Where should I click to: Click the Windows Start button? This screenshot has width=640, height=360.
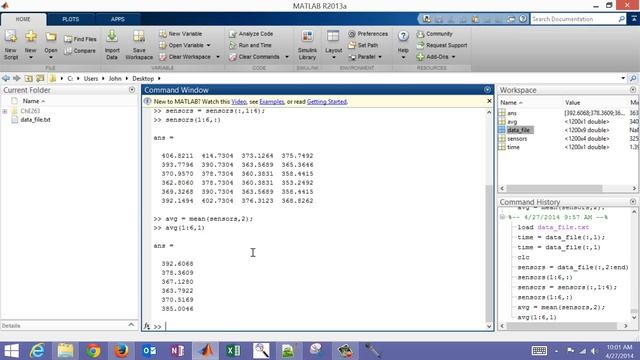[x=11, y=351]
